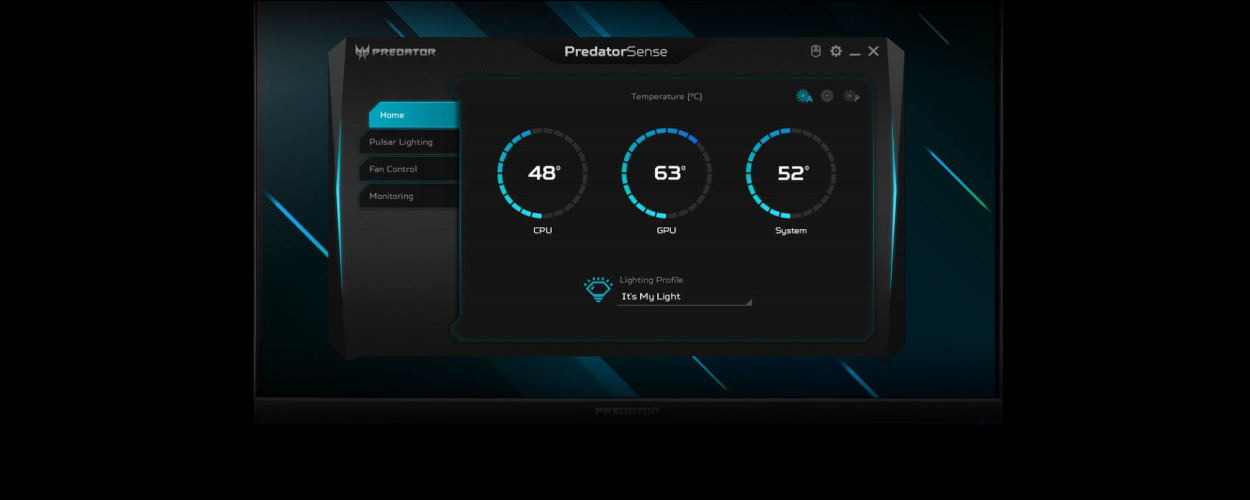The image size is (1250, 500).
Task: Click the CPU label under the gauge
Action: coord(542,231)
